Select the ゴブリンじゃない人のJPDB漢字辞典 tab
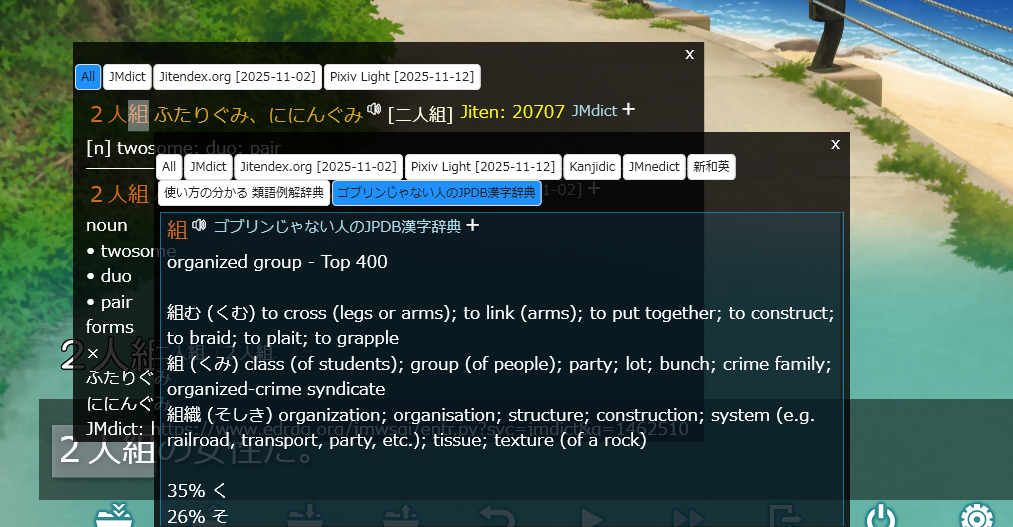This screenshot has height=527, width=1013. [x=436, y=192]
